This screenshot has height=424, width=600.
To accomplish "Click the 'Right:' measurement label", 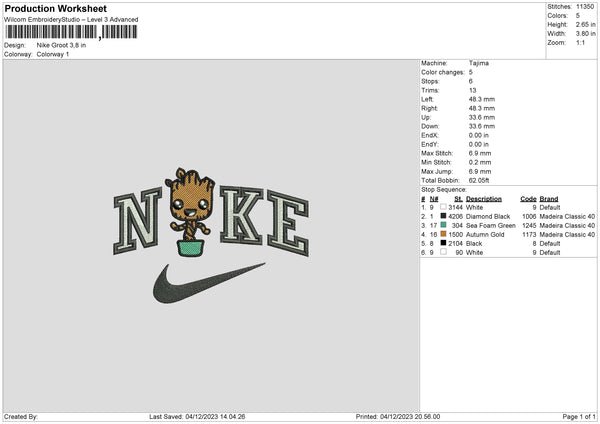I will click(429, 108).
